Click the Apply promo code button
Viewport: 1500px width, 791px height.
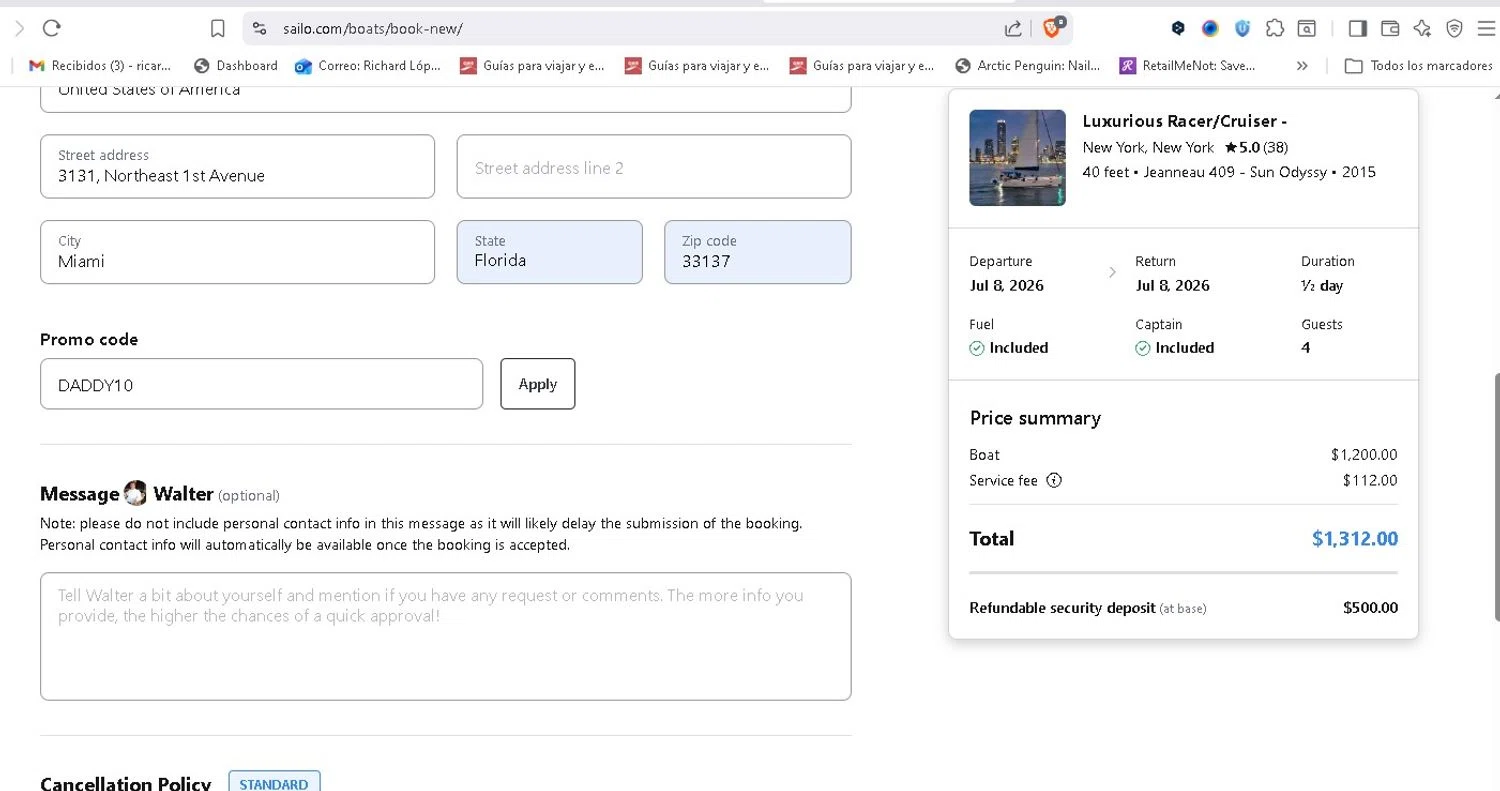pyautogui.click(x=538, y=384)
